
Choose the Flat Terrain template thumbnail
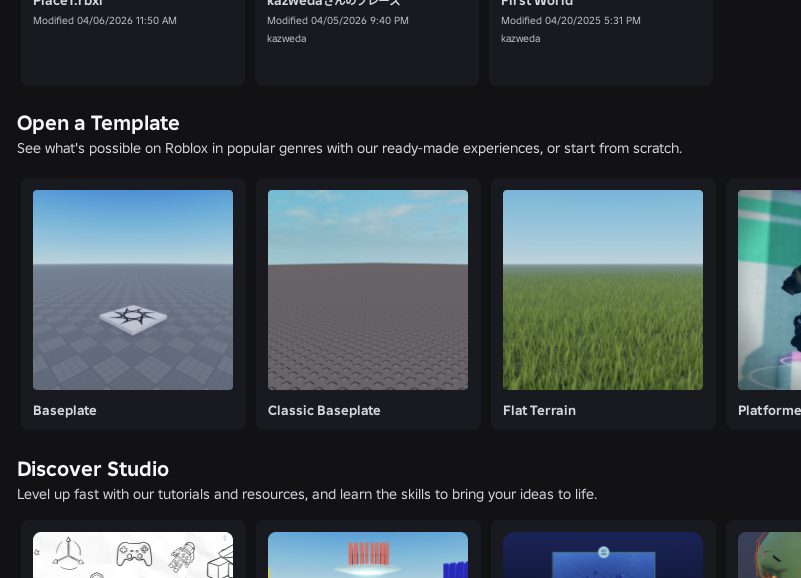603,289
